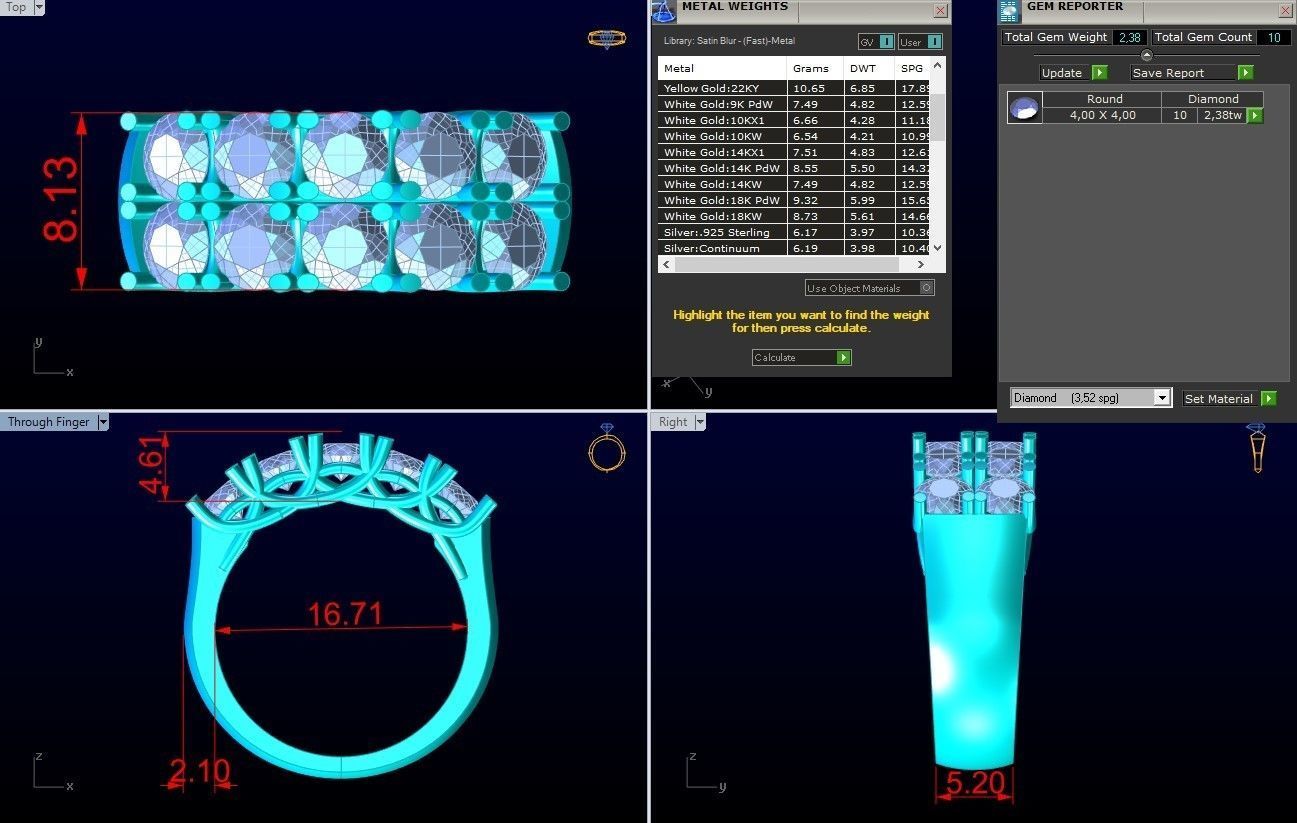The width and height of the screenshot is (1297, 823).
Task: Click horizontal scrollbar right arrow in metal list
Action: point(921,265)
